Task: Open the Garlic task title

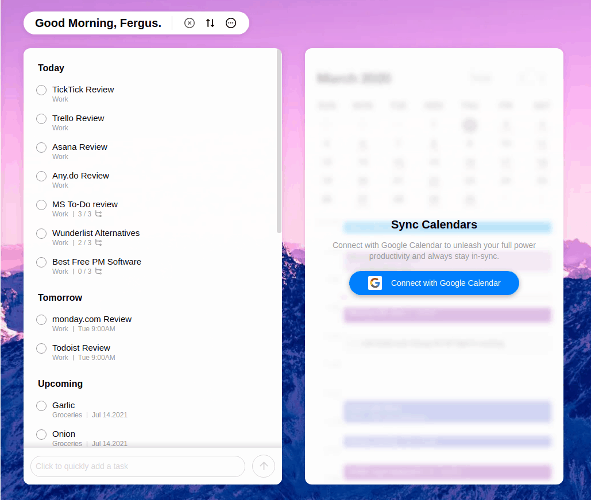Action: pyautogui.click(x=63, y=405)
